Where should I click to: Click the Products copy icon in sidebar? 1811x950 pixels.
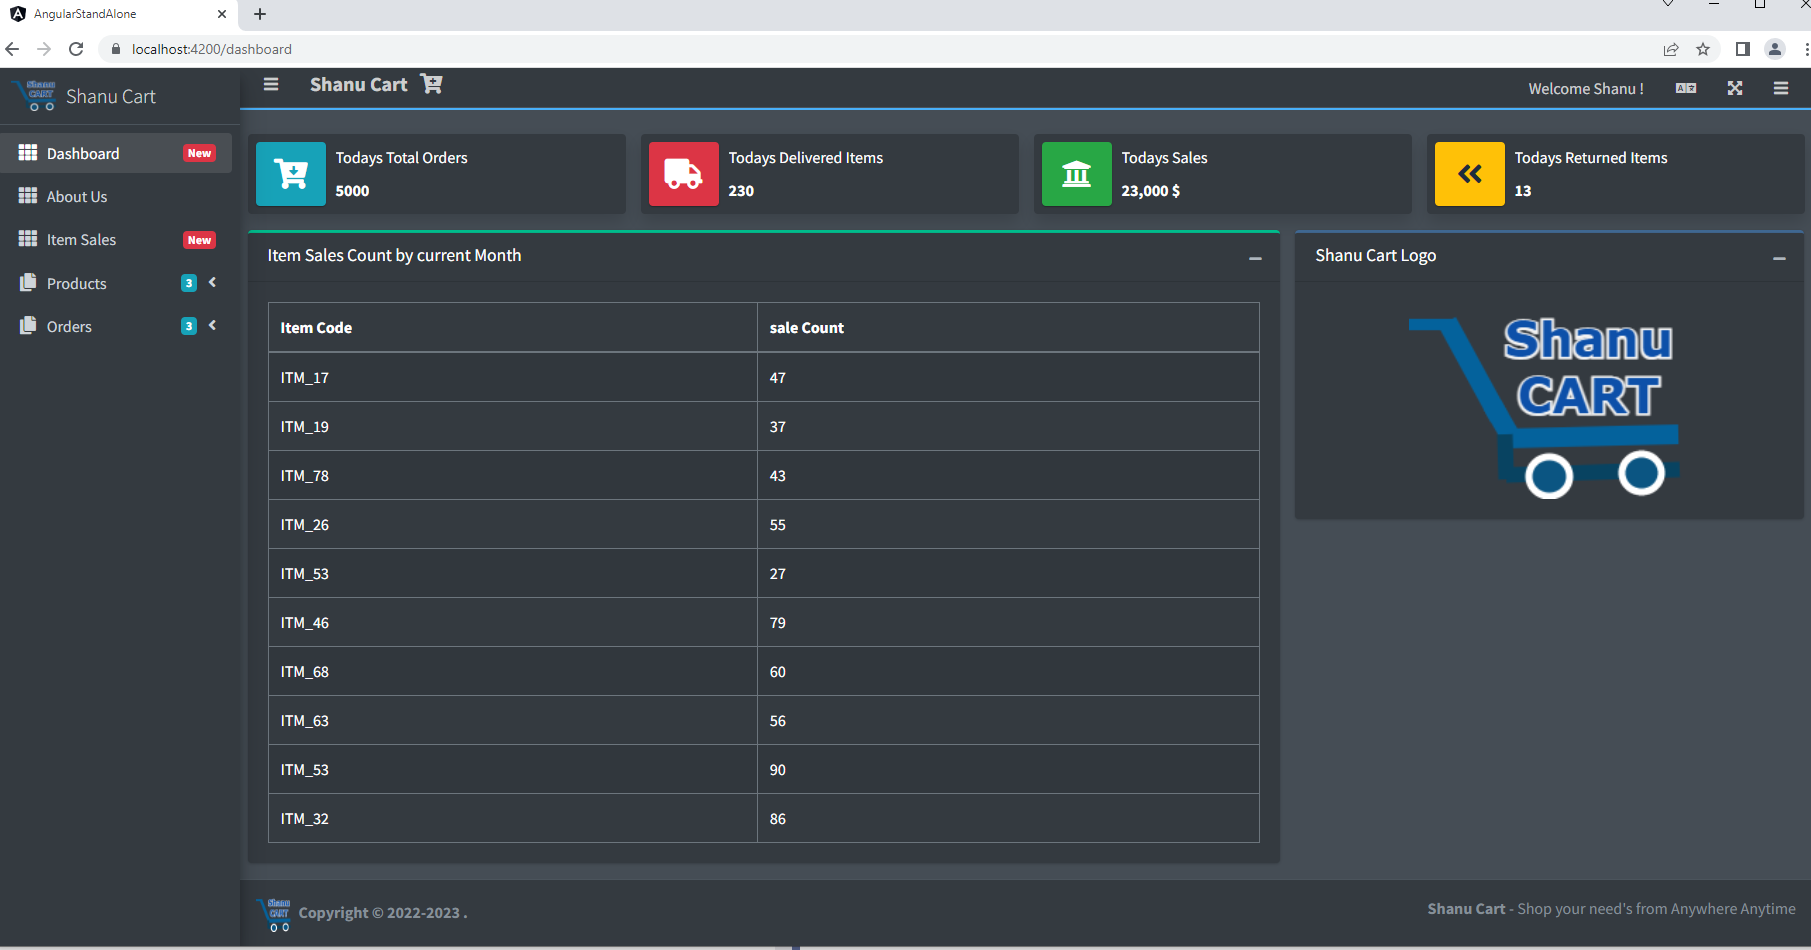click(x=28, y=283)
